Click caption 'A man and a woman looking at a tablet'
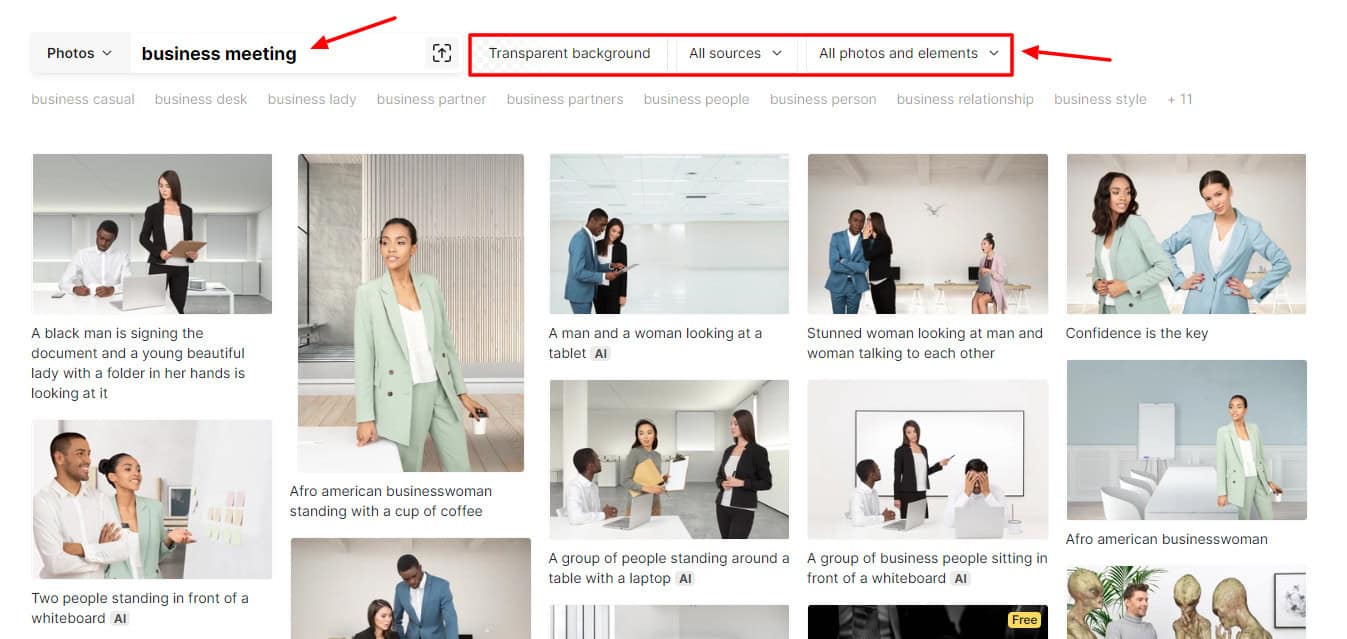 655,343
